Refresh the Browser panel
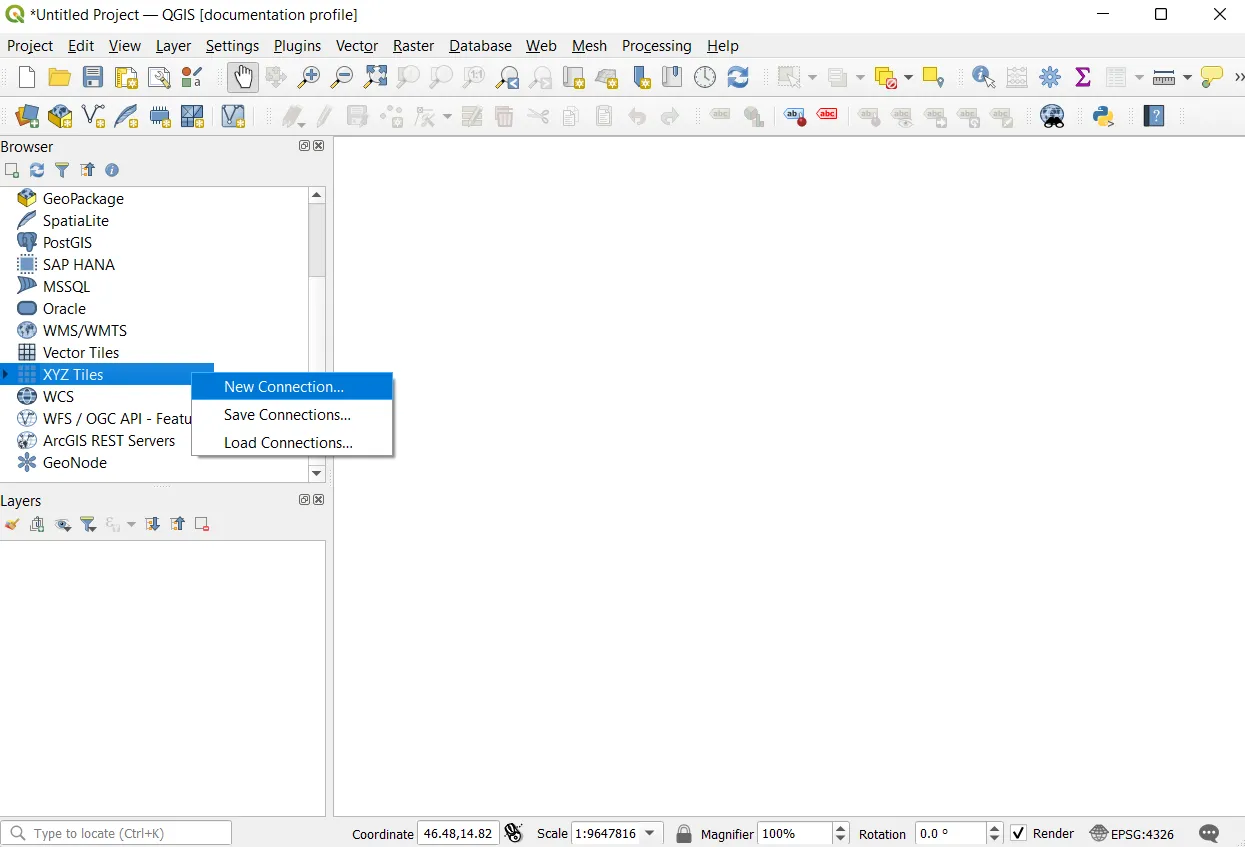 [x=37, y=171]
